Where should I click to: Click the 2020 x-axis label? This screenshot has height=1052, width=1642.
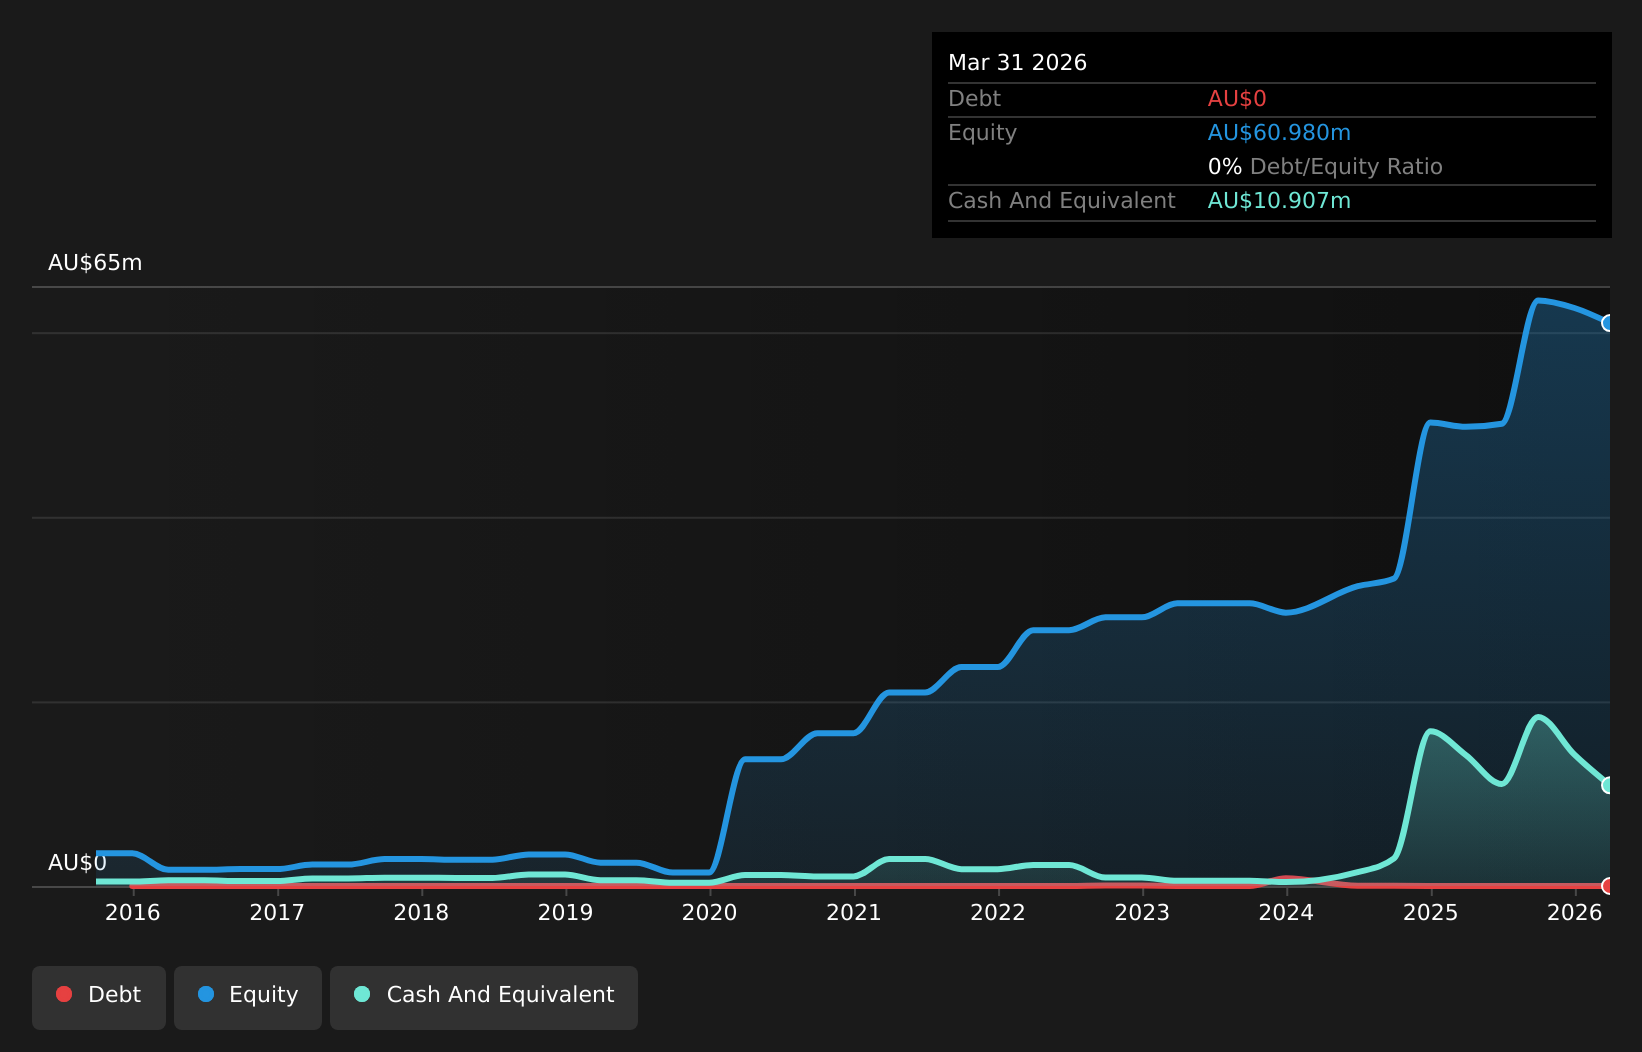710,912
